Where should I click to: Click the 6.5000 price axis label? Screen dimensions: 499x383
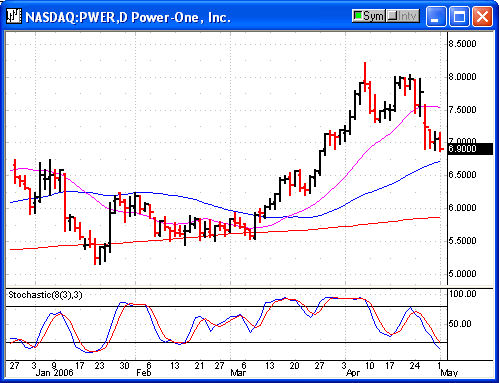(462, 175)
